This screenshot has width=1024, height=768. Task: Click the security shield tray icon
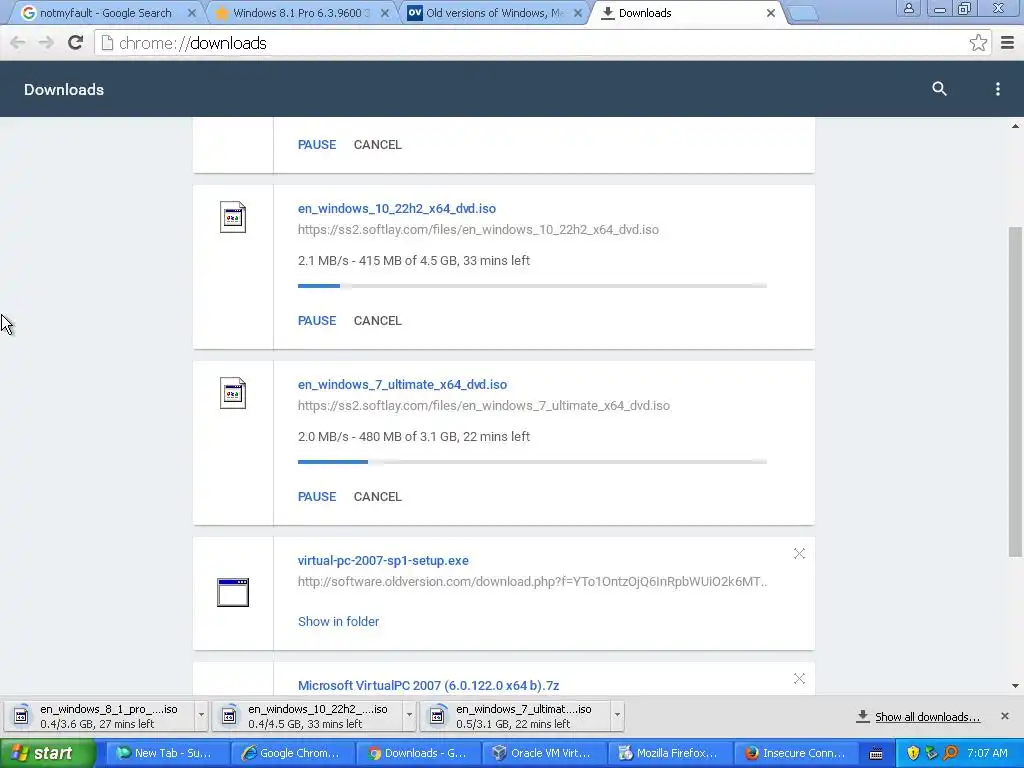pyautogui.click(x=913, y=753)
